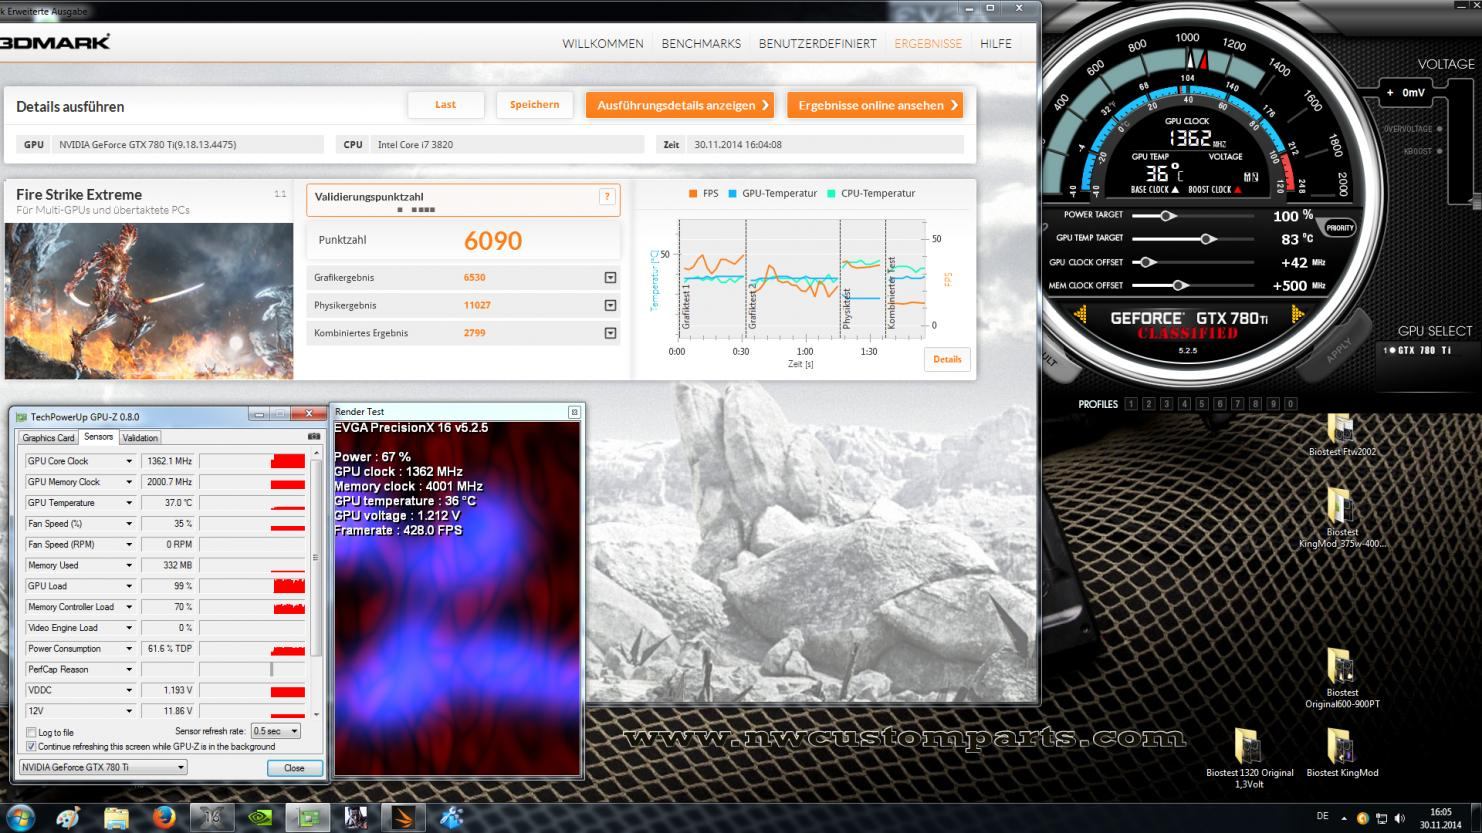The image size is (1482, 833).
Task: Switch to Graphics Card tab in GPU-Z
Action: pyautogui.click(x=48, y=438)
